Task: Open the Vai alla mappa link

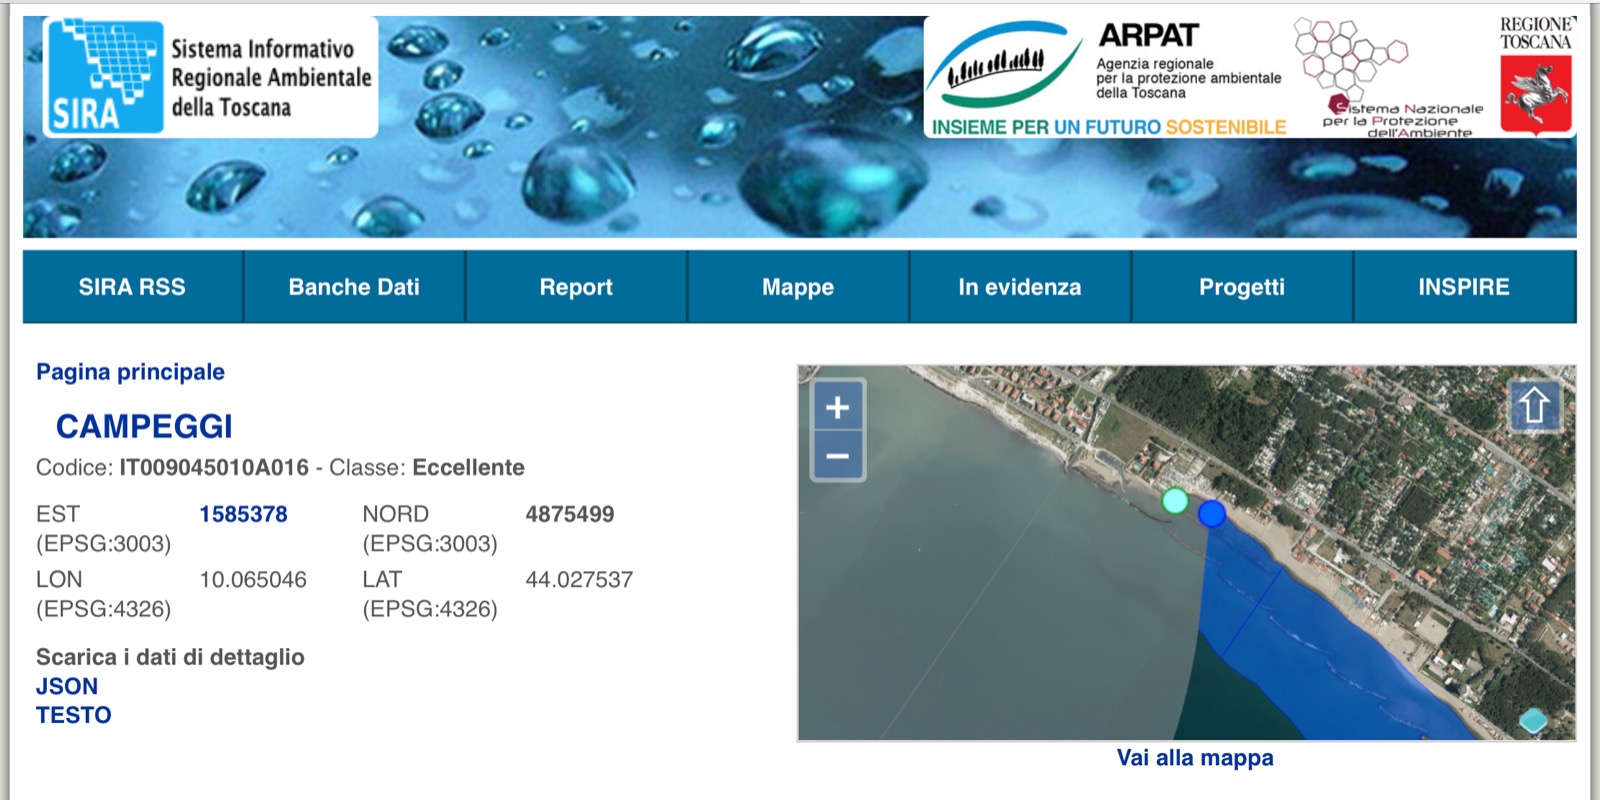Action: [x=1195, y=758]
